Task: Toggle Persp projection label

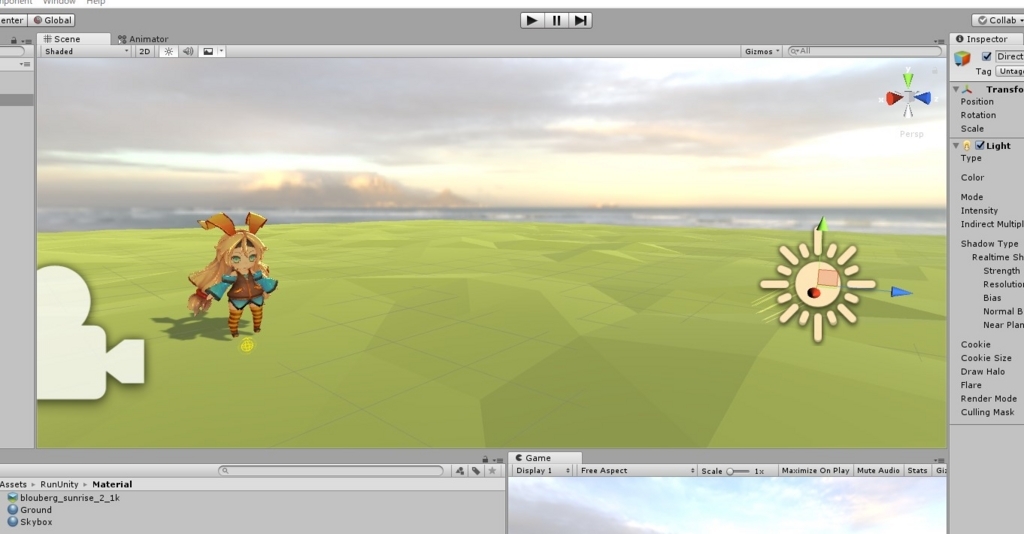Action: click(x=912, y=134)
